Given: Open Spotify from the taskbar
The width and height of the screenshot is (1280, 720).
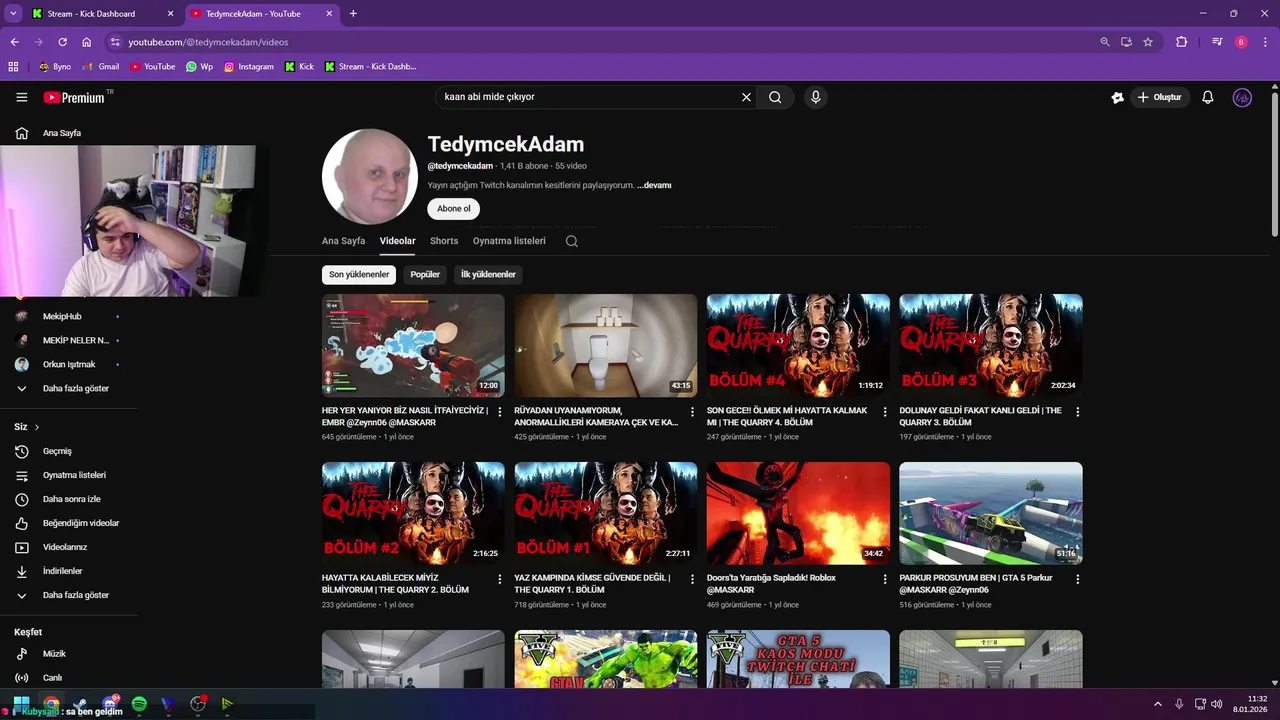Looking at the screenshot, I should pos(139,704).
